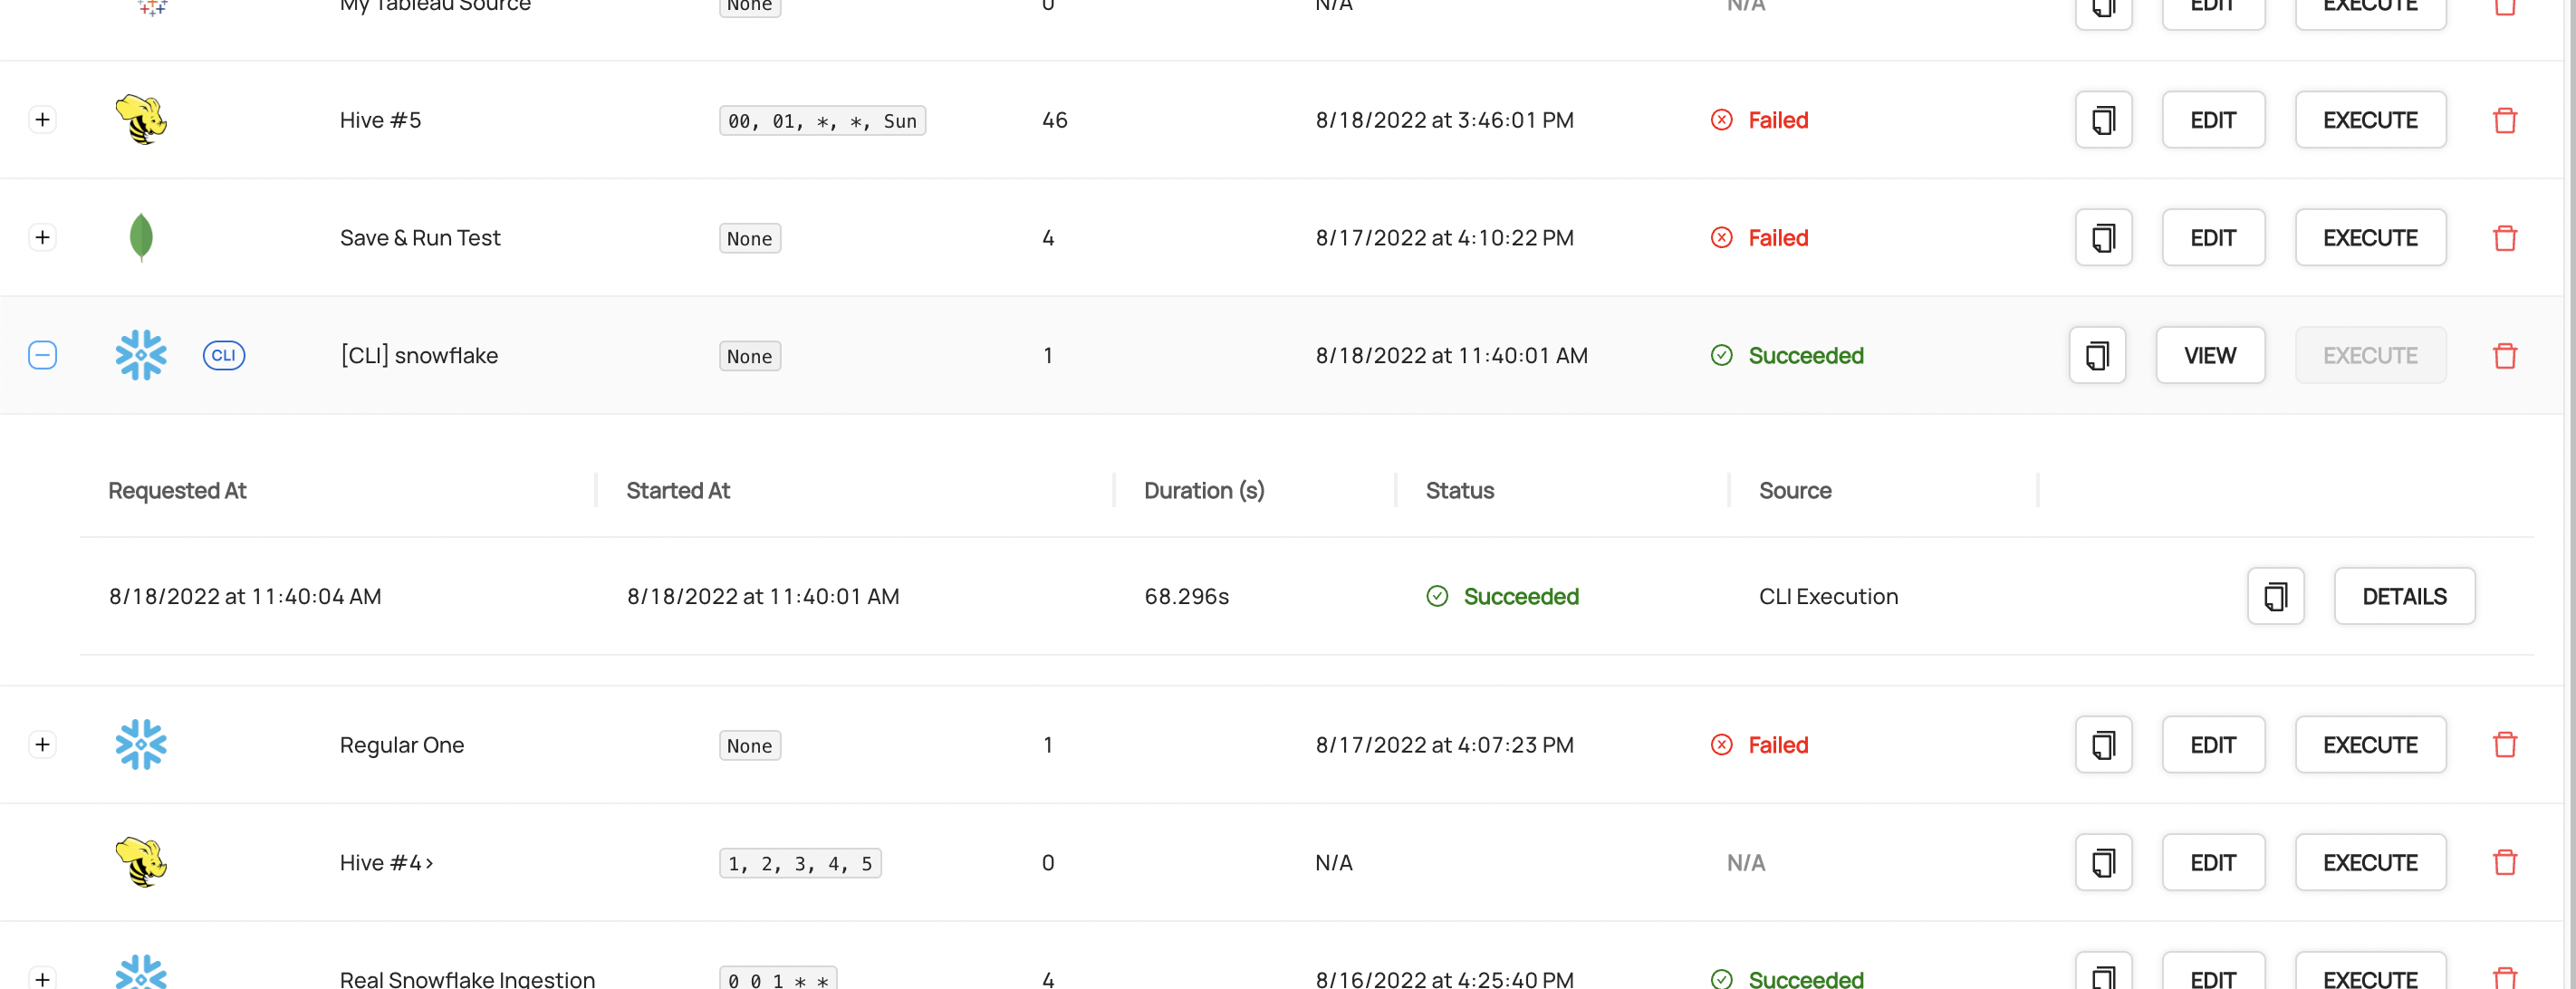Click copy icon in [CLI] snowflake row
2576x989 pixels.
pos(2097,355)
